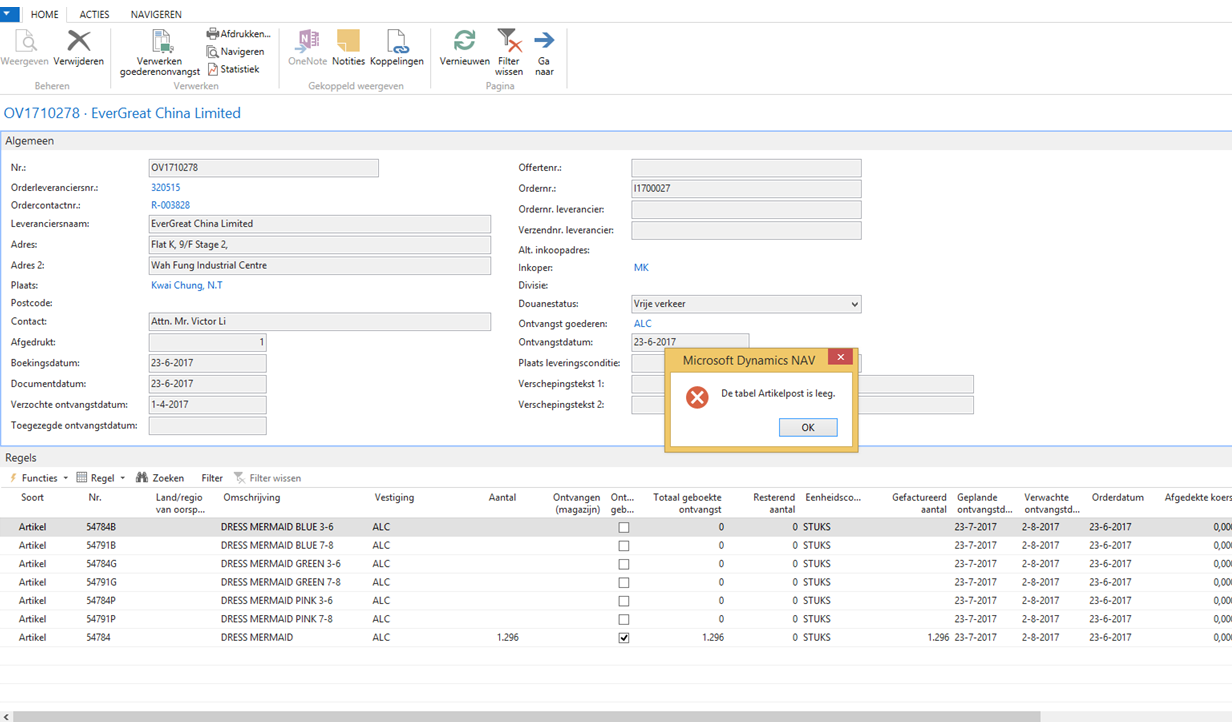The width and height of the screenshot is (1232, 722).
Task: Open the MK Inkoper link
Action: coord(641,267)
